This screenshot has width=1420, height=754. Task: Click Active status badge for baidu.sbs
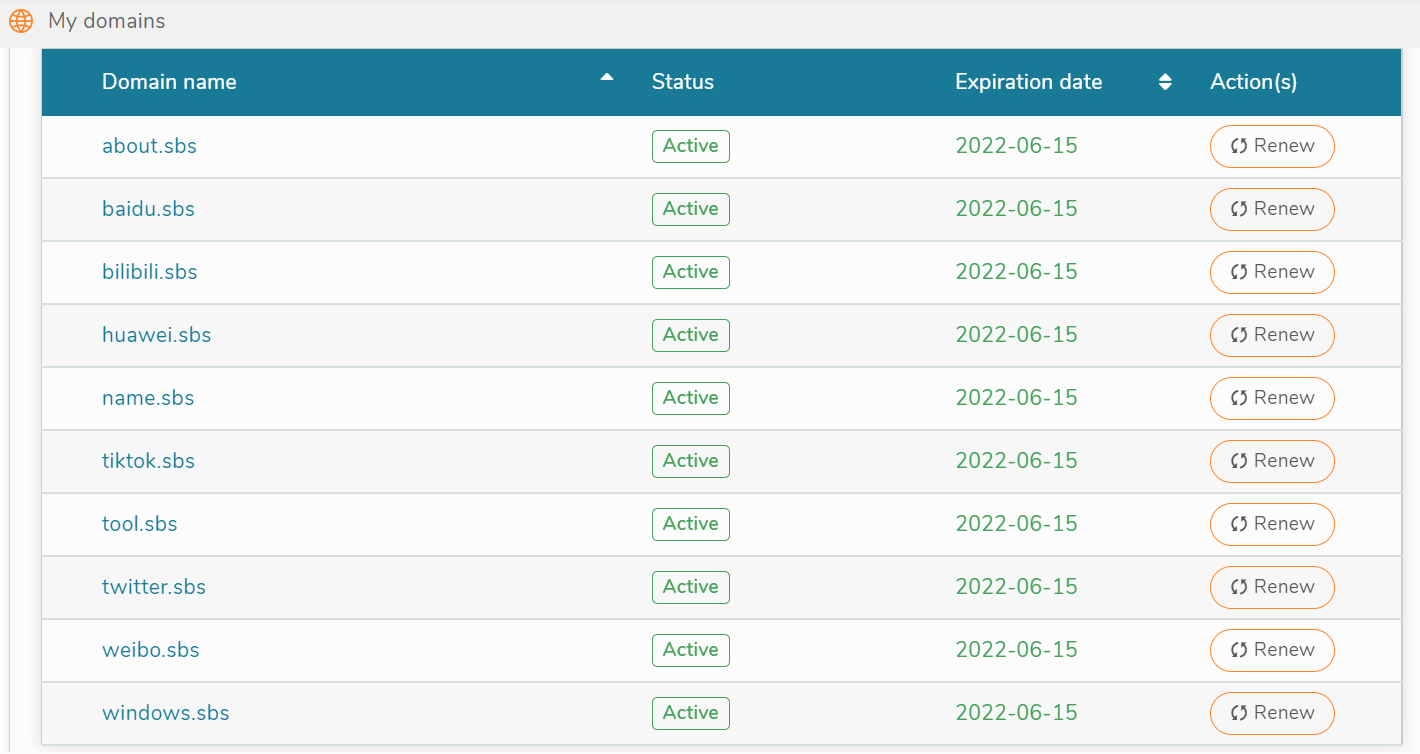(x=691, y=209)
